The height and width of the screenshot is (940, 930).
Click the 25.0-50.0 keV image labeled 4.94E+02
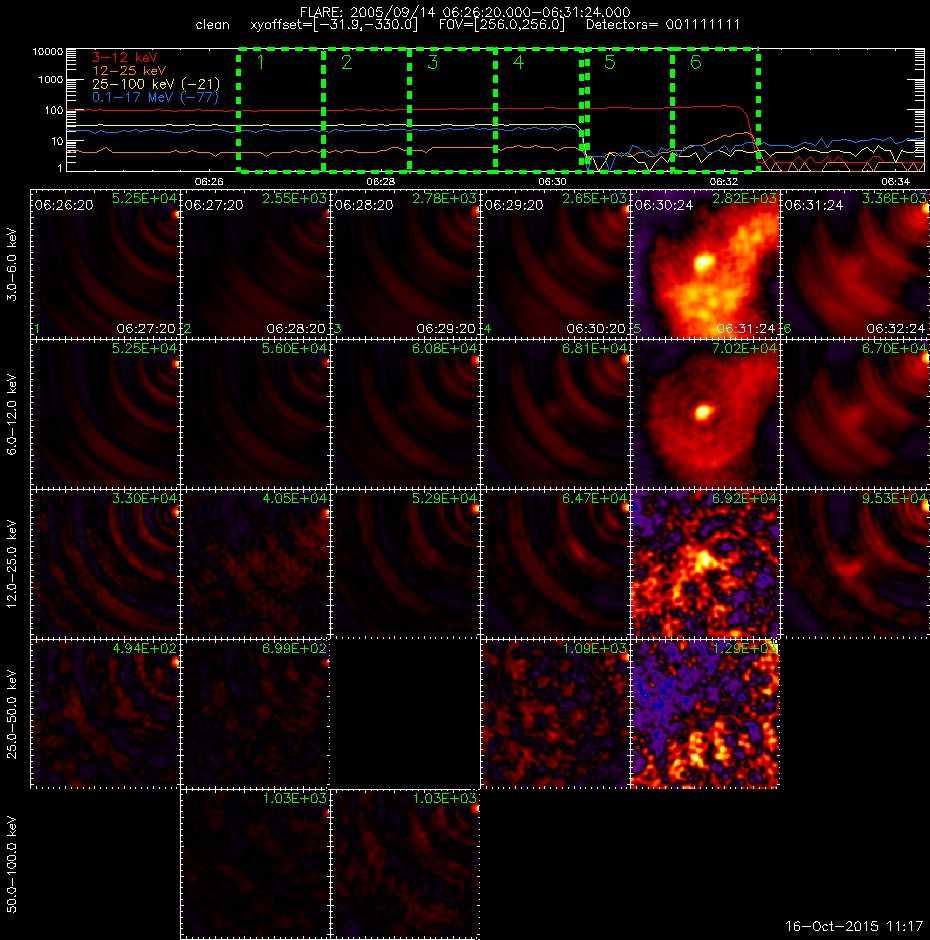click(105, 714)
